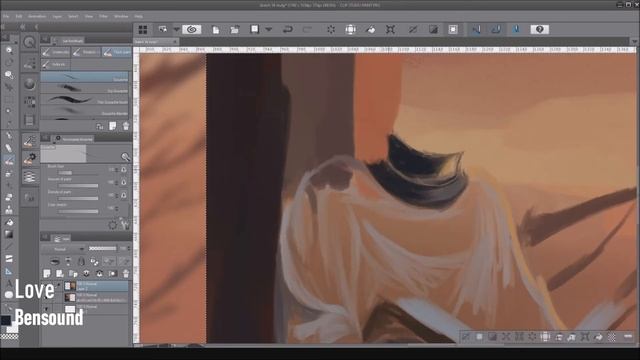Click the CLIP STUDIO swirl icon
This screenshot has height=360, width=640.
pos(191,29)
